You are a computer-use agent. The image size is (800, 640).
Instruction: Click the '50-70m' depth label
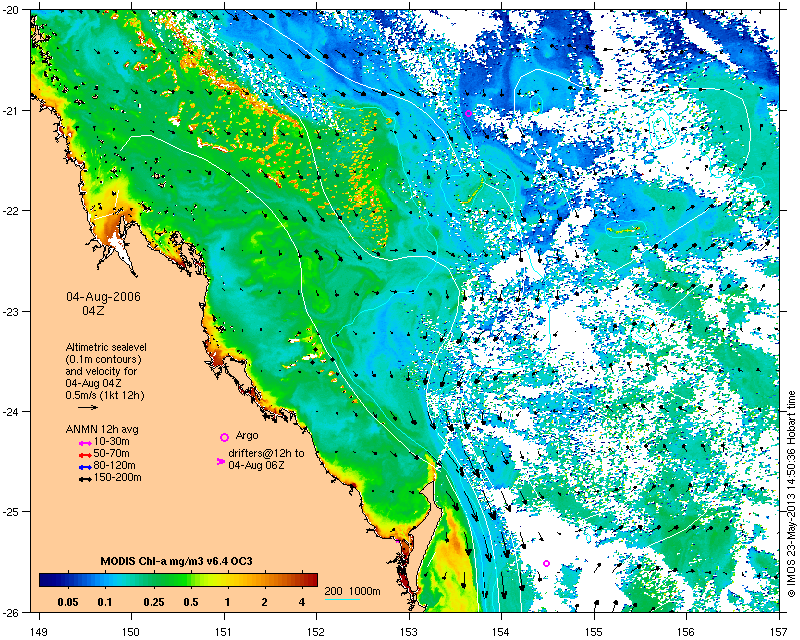[111, 454]
